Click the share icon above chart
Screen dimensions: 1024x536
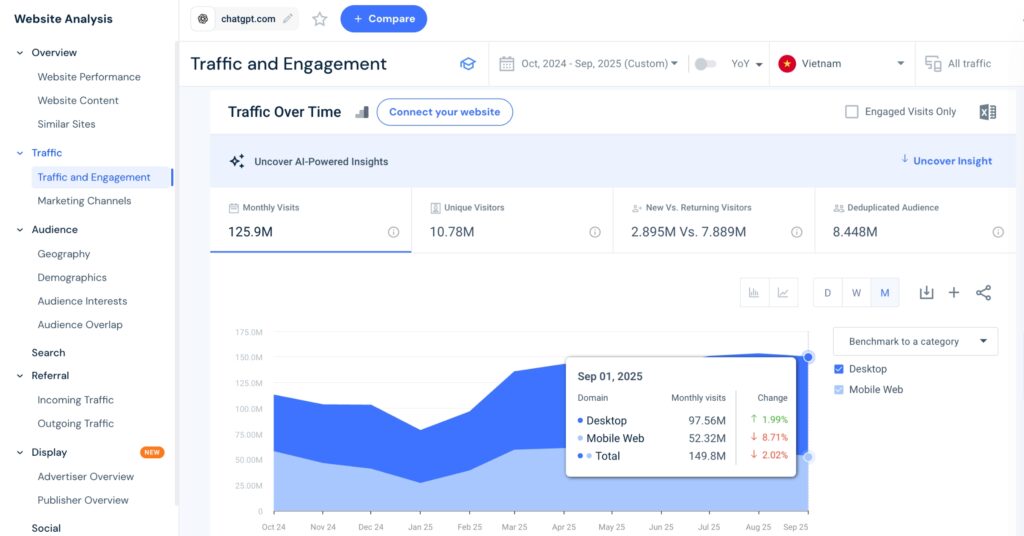[983, 293]
